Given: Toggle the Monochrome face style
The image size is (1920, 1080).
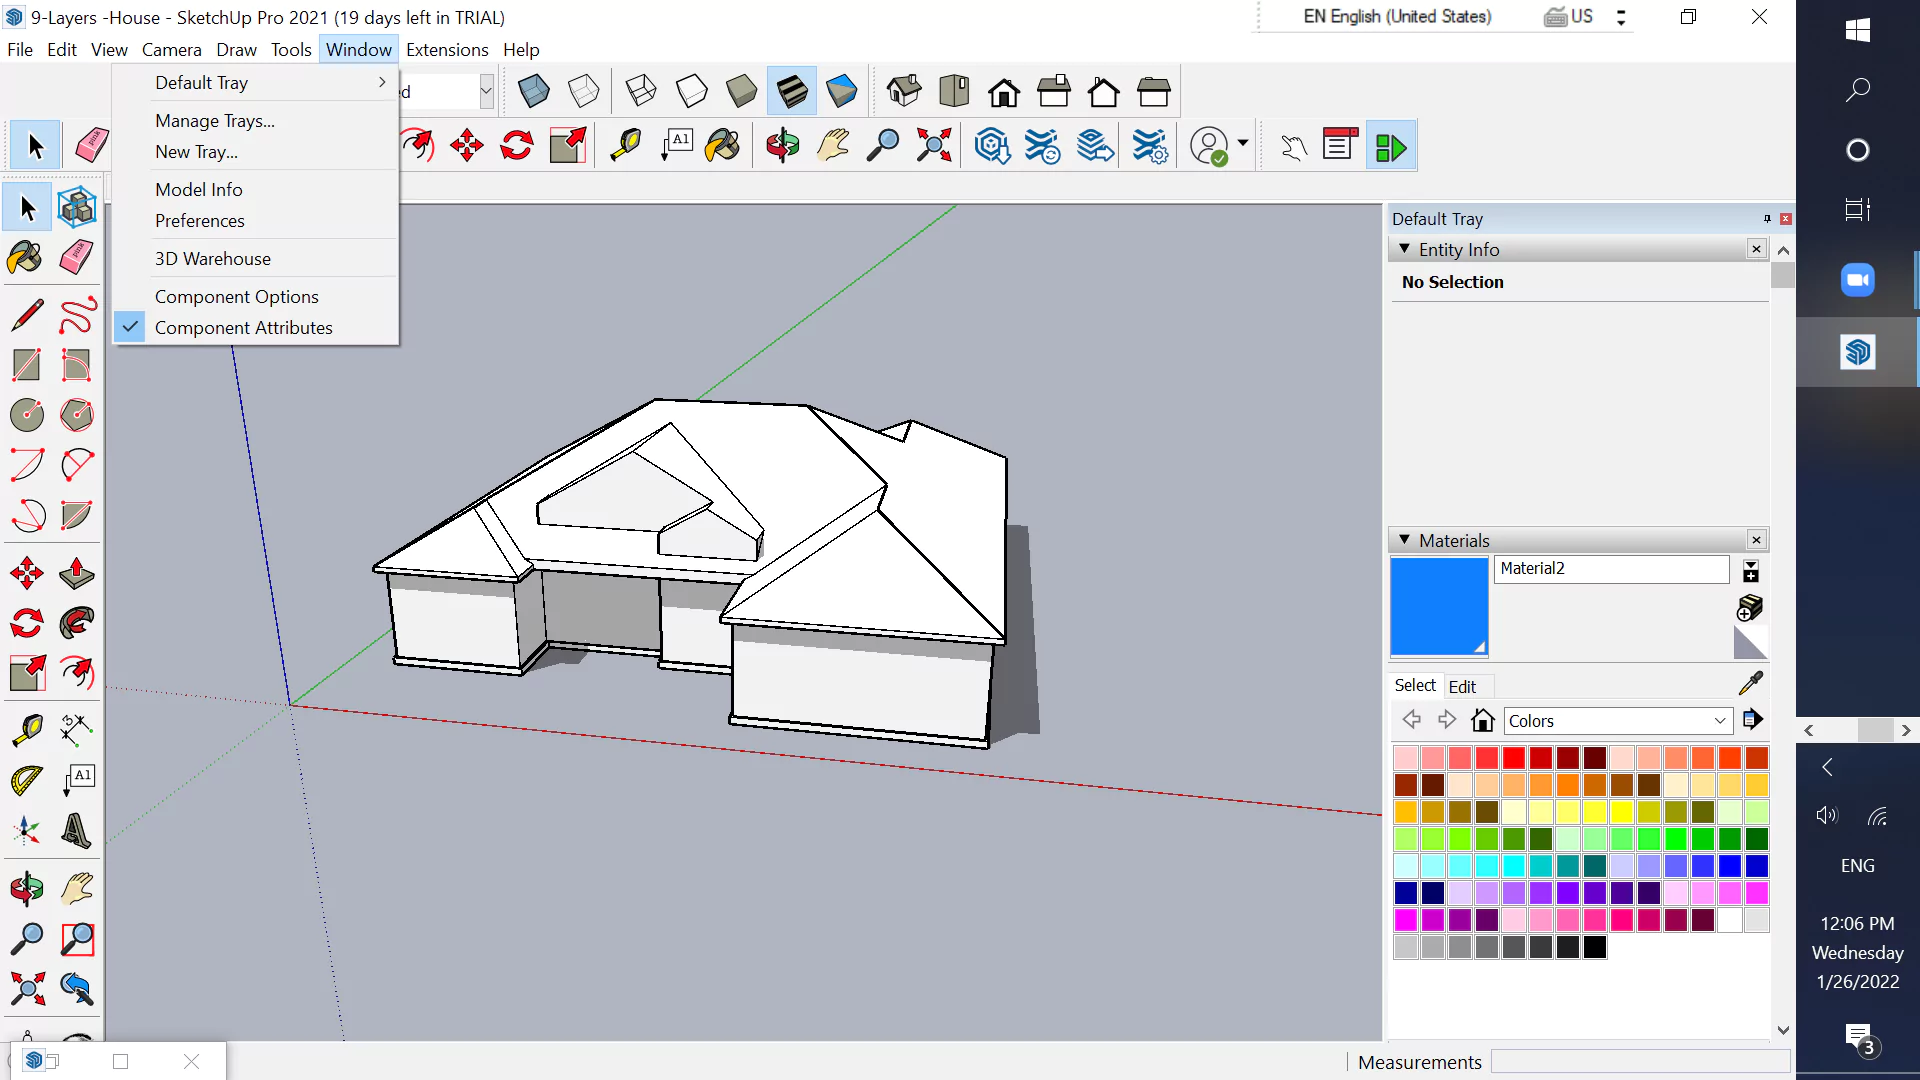Looking at the screenshot, I should [843, 90].
